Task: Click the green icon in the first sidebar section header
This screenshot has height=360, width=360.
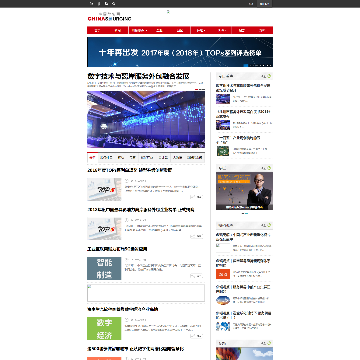Action: [269, 76]
